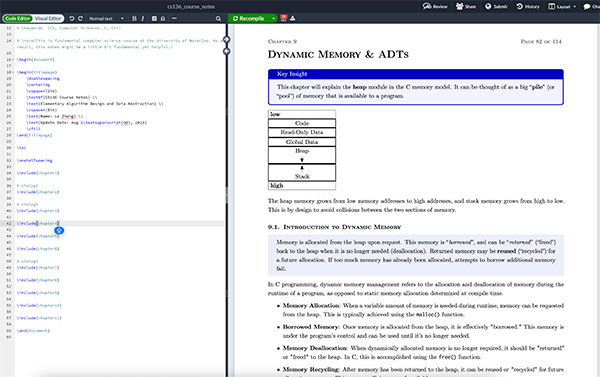Viewport: 600px width, 377px height.
Task: Click the Borrowed Memory bullet in PDF
Action: [420, 331]
